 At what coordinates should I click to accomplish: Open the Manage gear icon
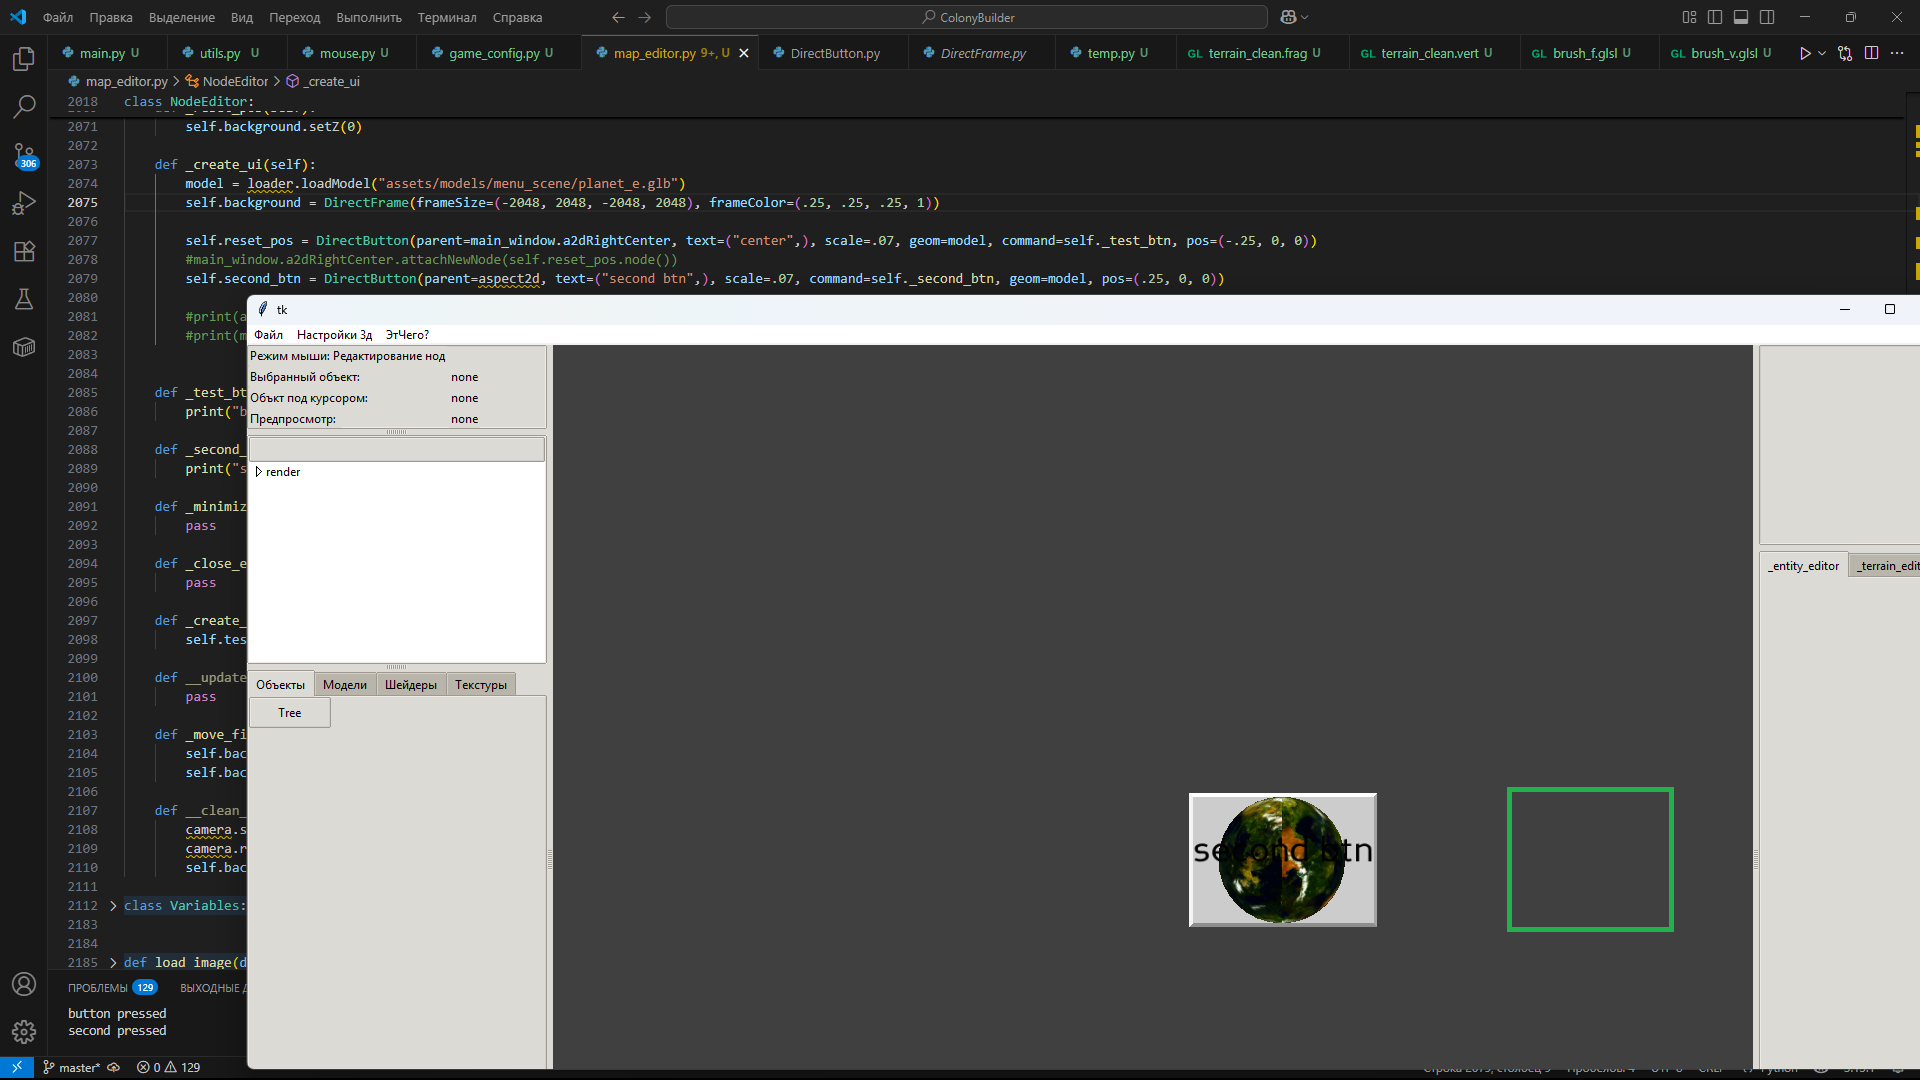[x=24, y=1031]
